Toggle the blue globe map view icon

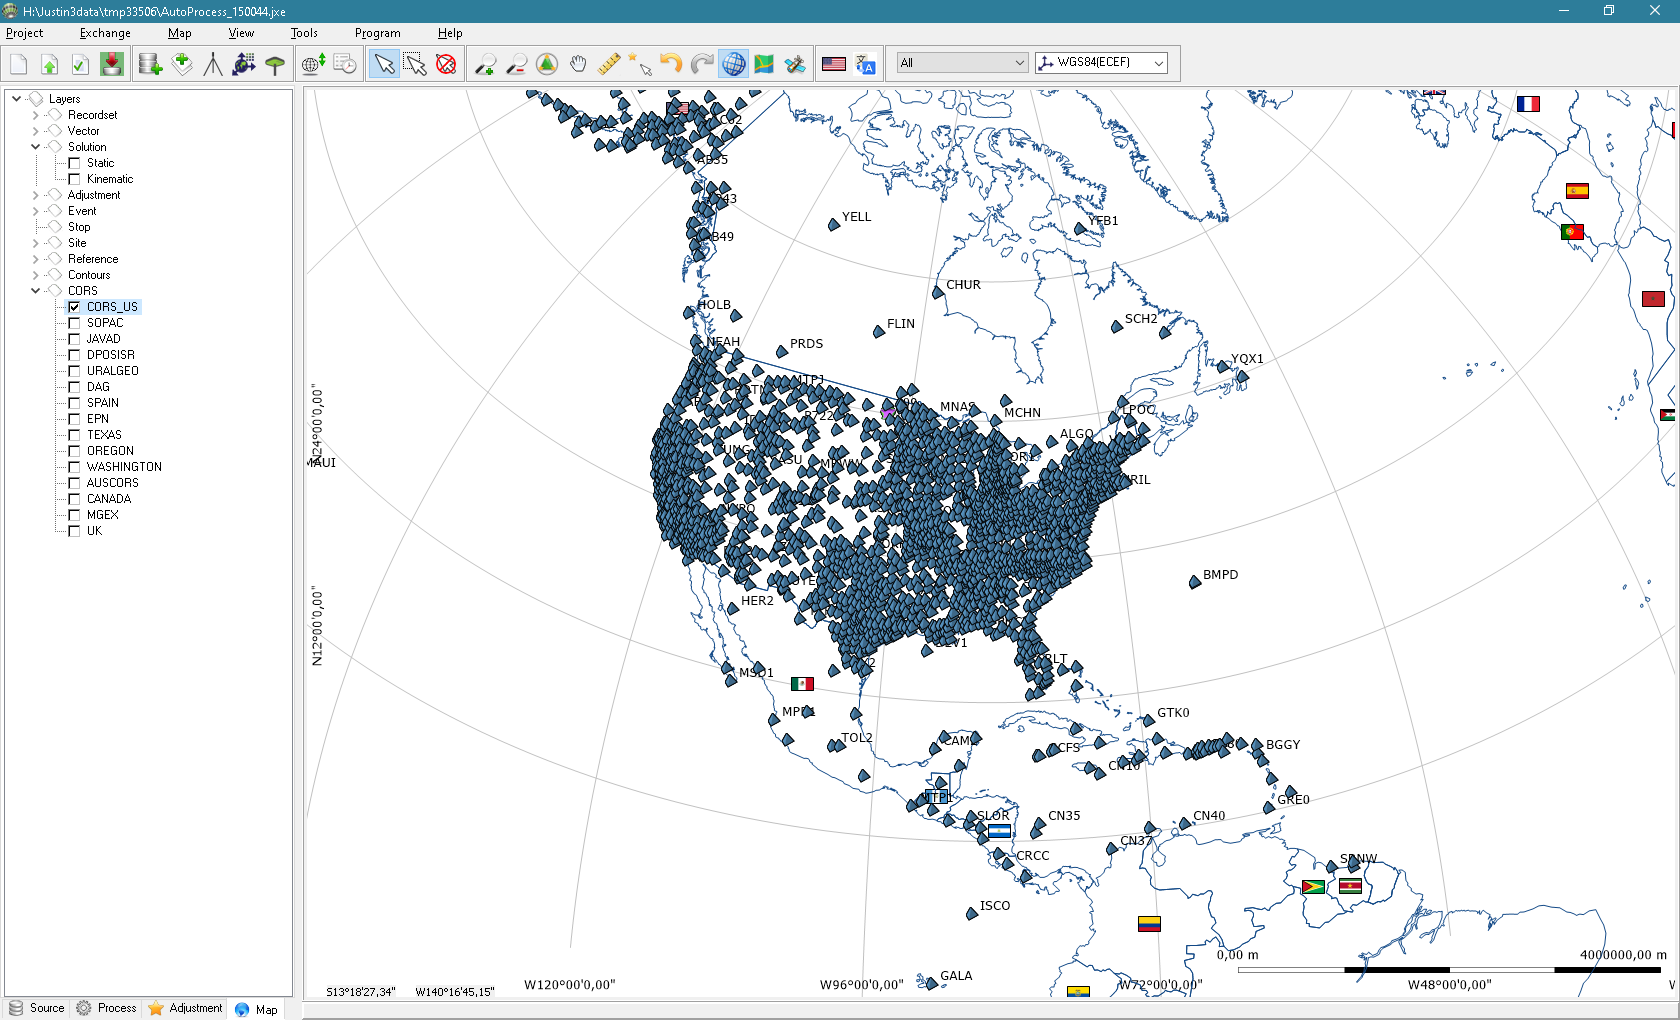(733, 64)
